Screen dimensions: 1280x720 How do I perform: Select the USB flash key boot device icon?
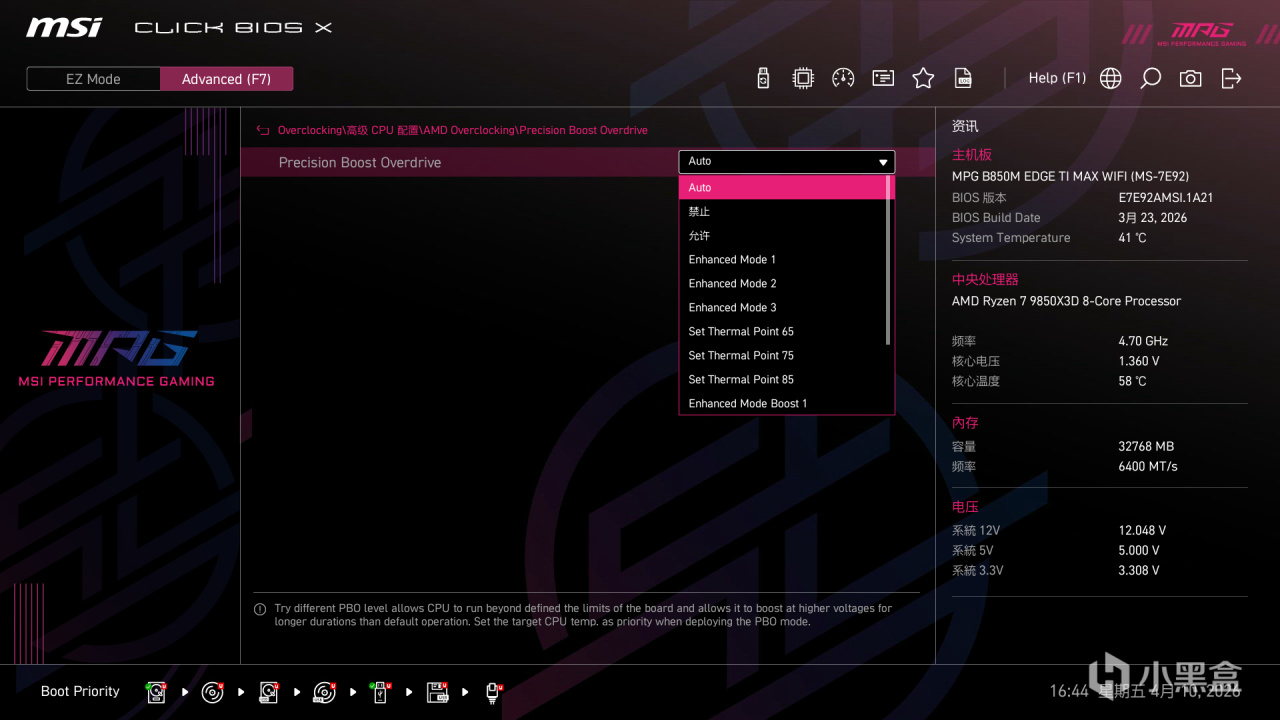point(380,691)
